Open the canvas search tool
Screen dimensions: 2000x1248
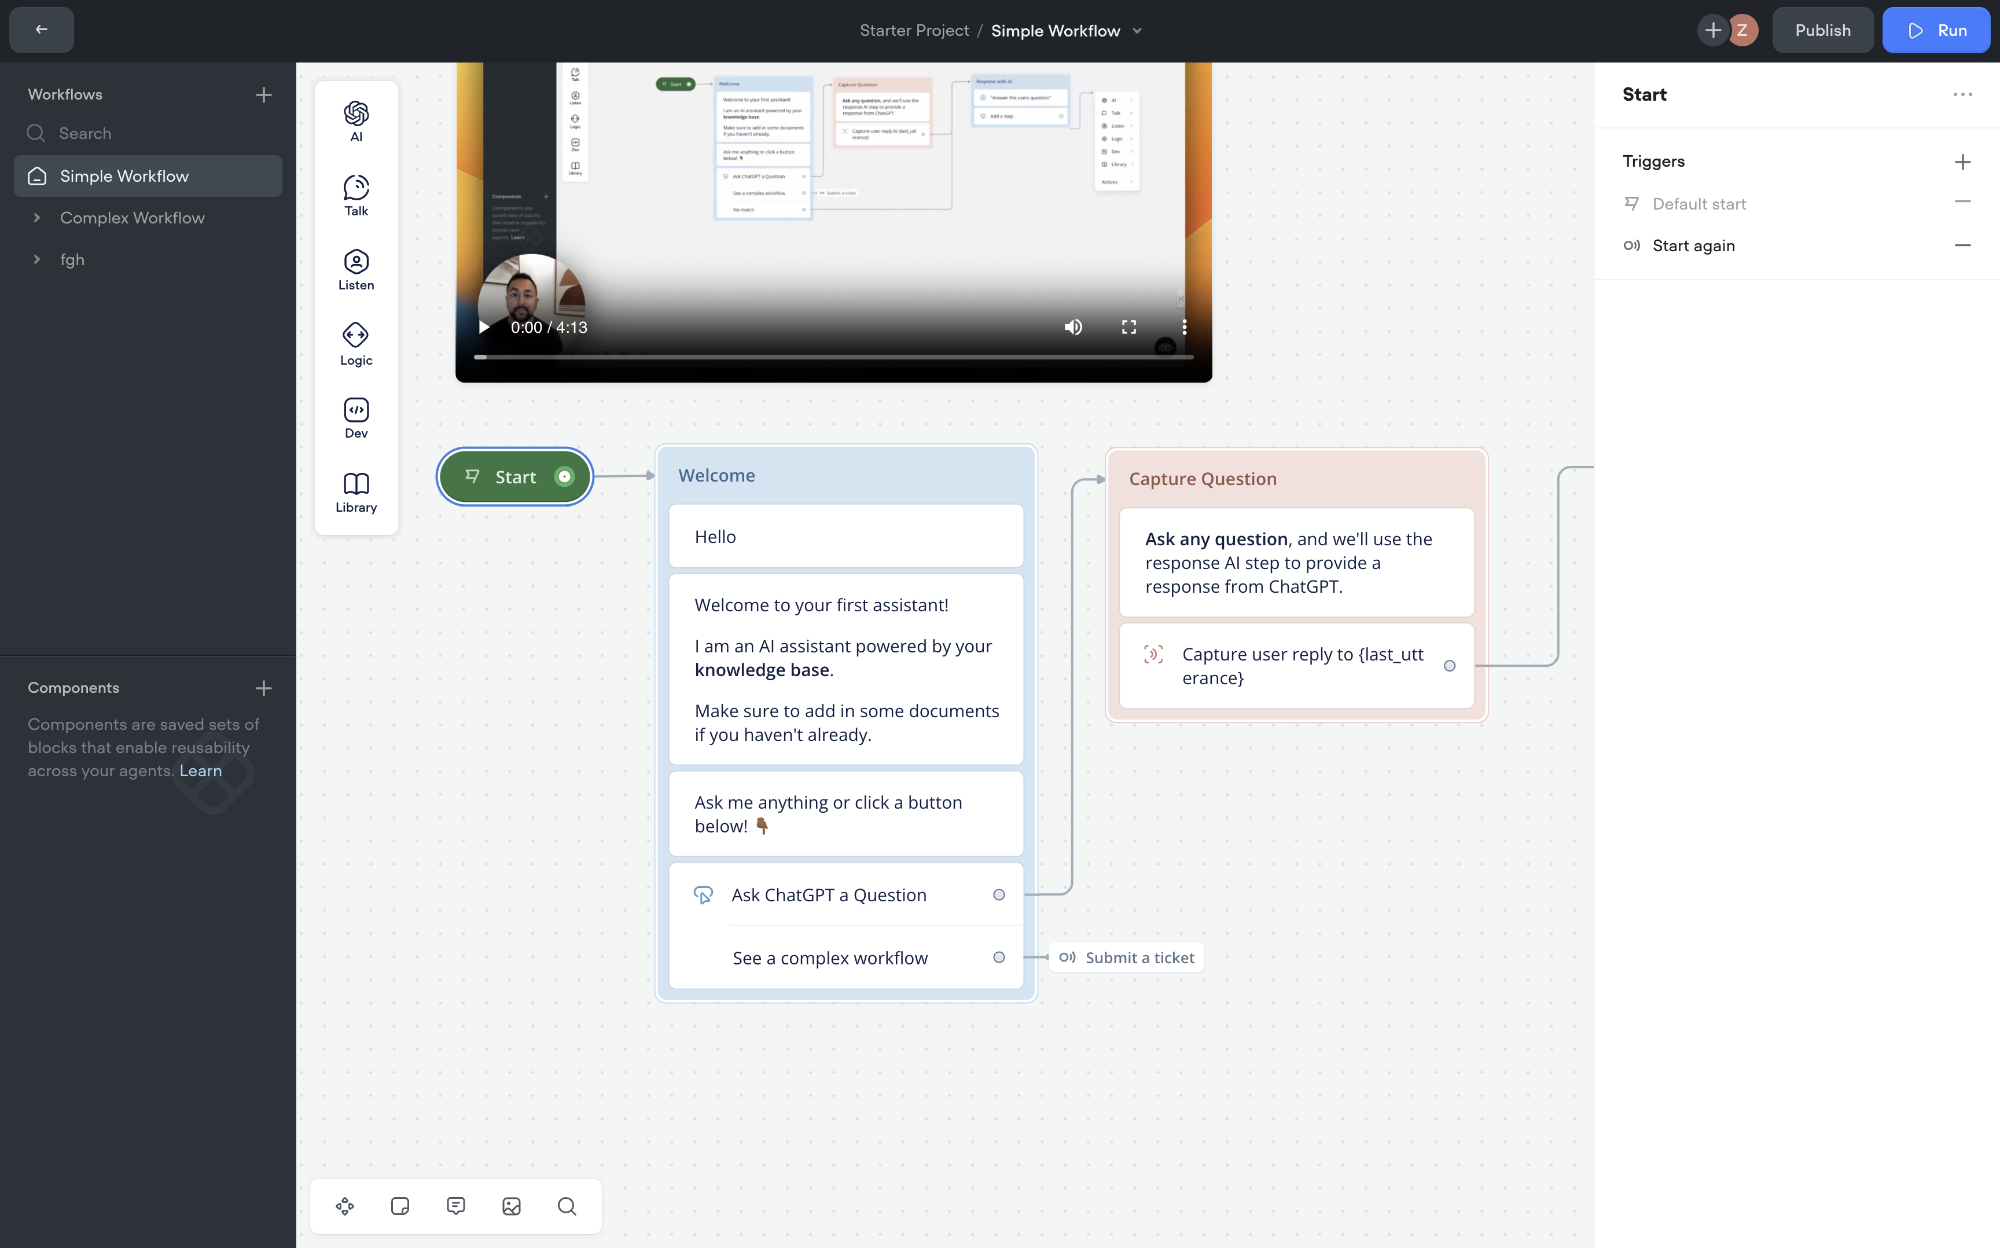coord(568,1206)
